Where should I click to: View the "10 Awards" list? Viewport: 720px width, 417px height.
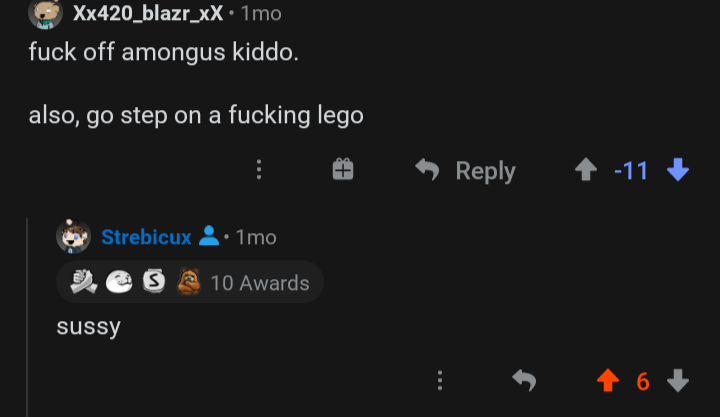pos(260,283)
